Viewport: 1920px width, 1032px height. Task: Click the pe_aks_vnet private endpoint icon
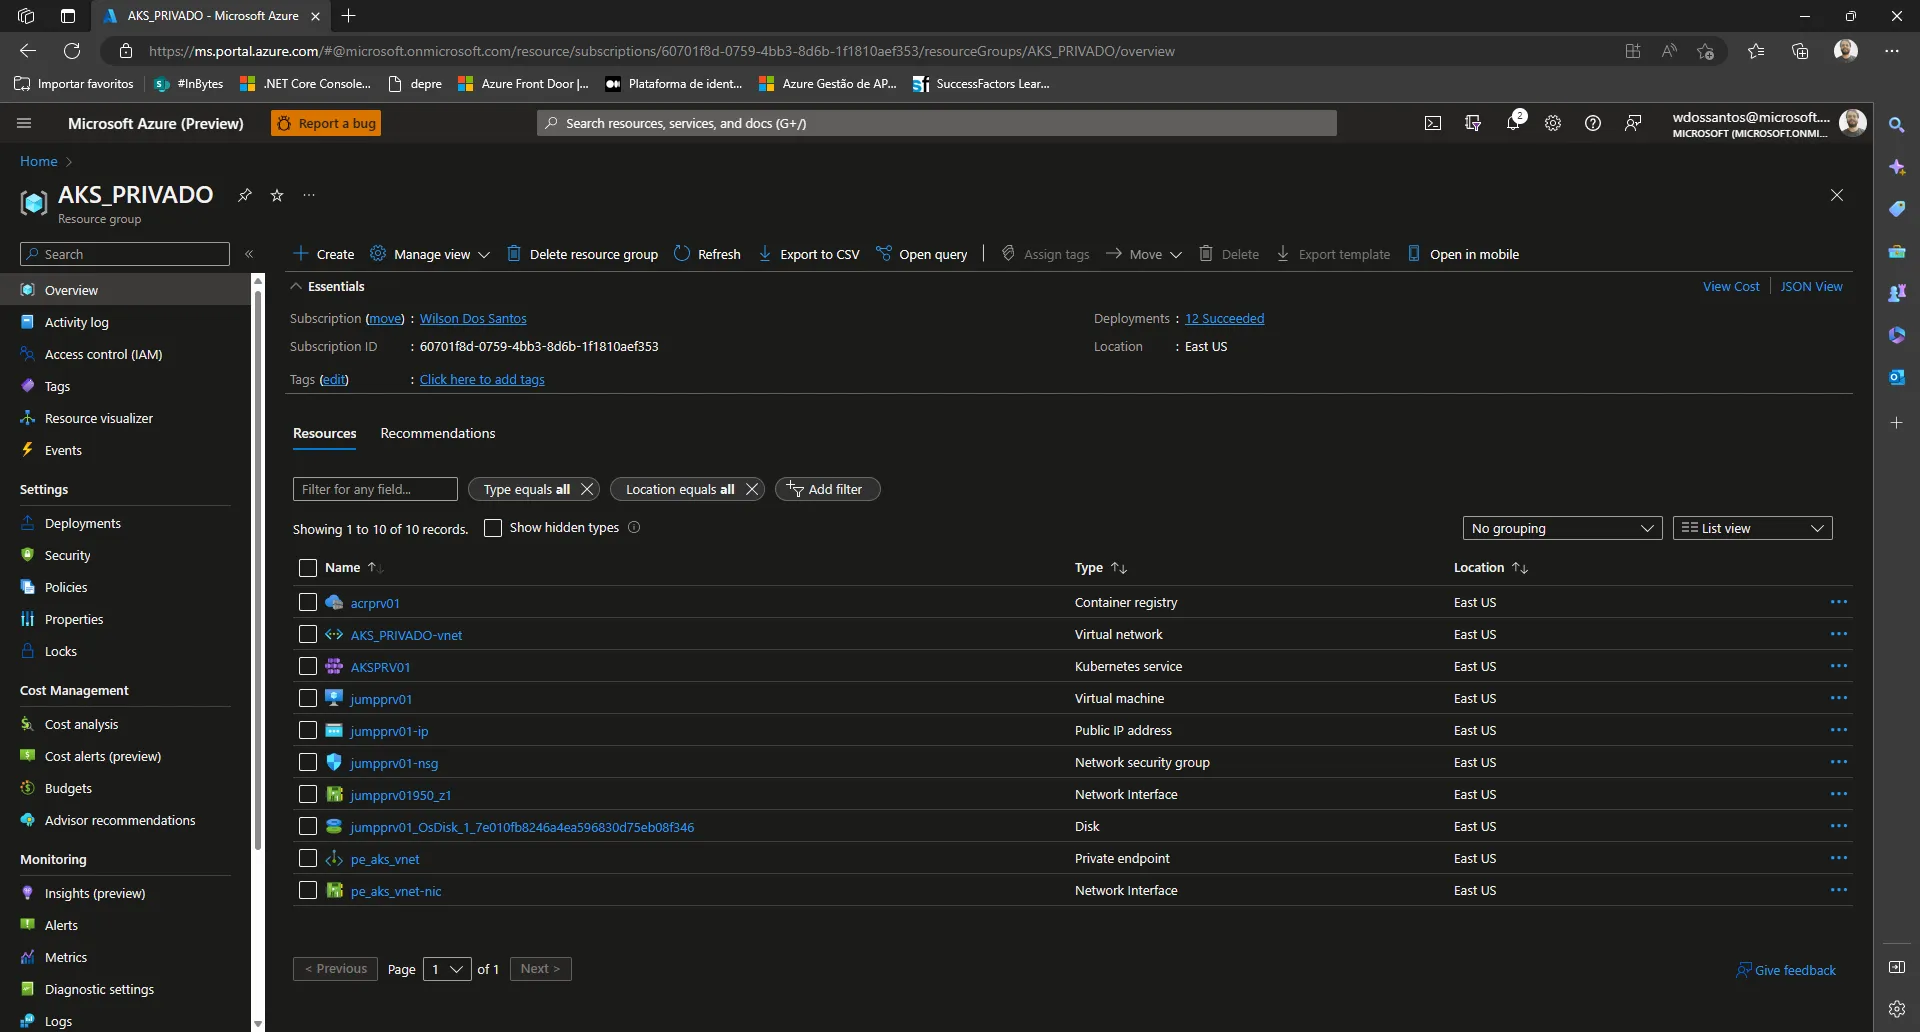tap(334, 858)
